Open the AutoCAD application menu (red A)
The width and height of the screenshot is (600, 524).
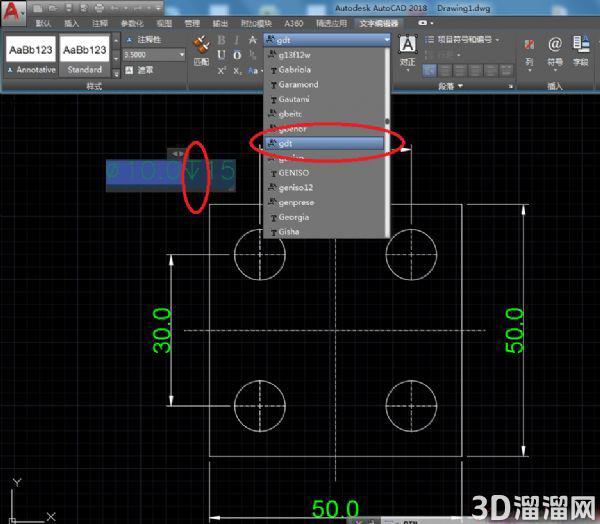(x=13, y=13)
